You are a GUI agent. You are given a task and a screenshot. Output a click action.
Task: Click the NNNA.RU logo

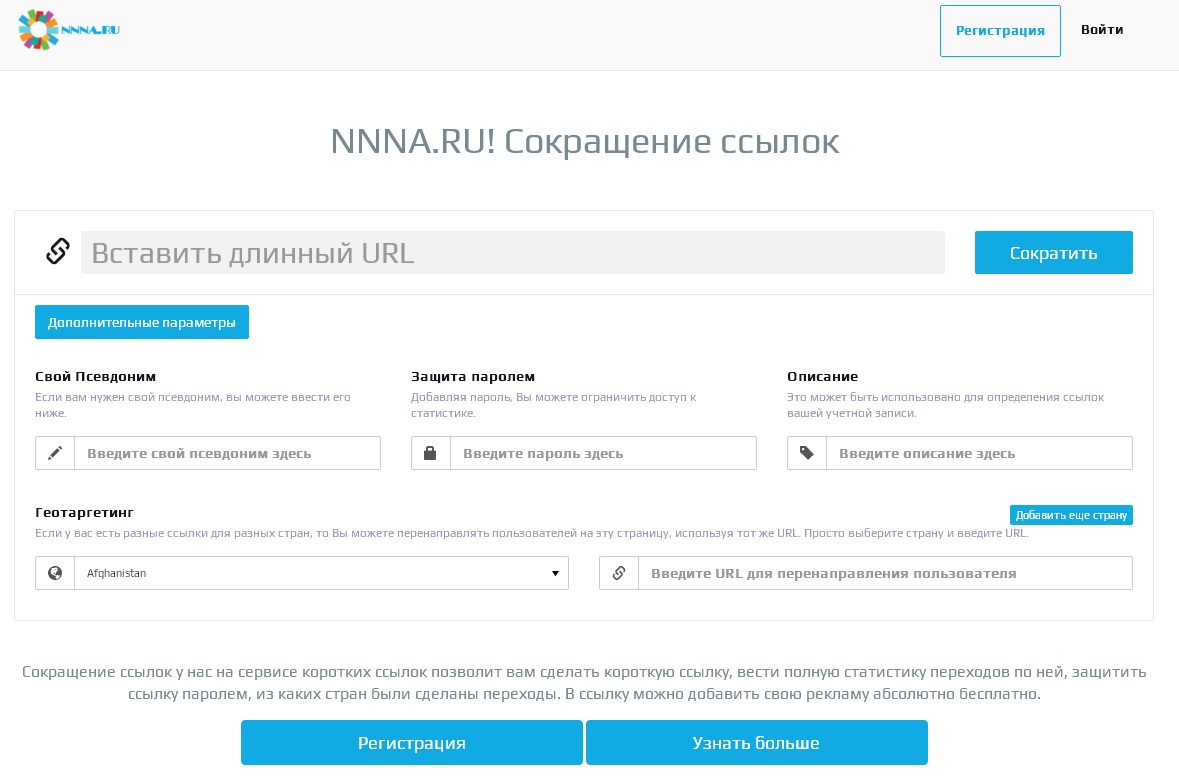click(68, 30)
